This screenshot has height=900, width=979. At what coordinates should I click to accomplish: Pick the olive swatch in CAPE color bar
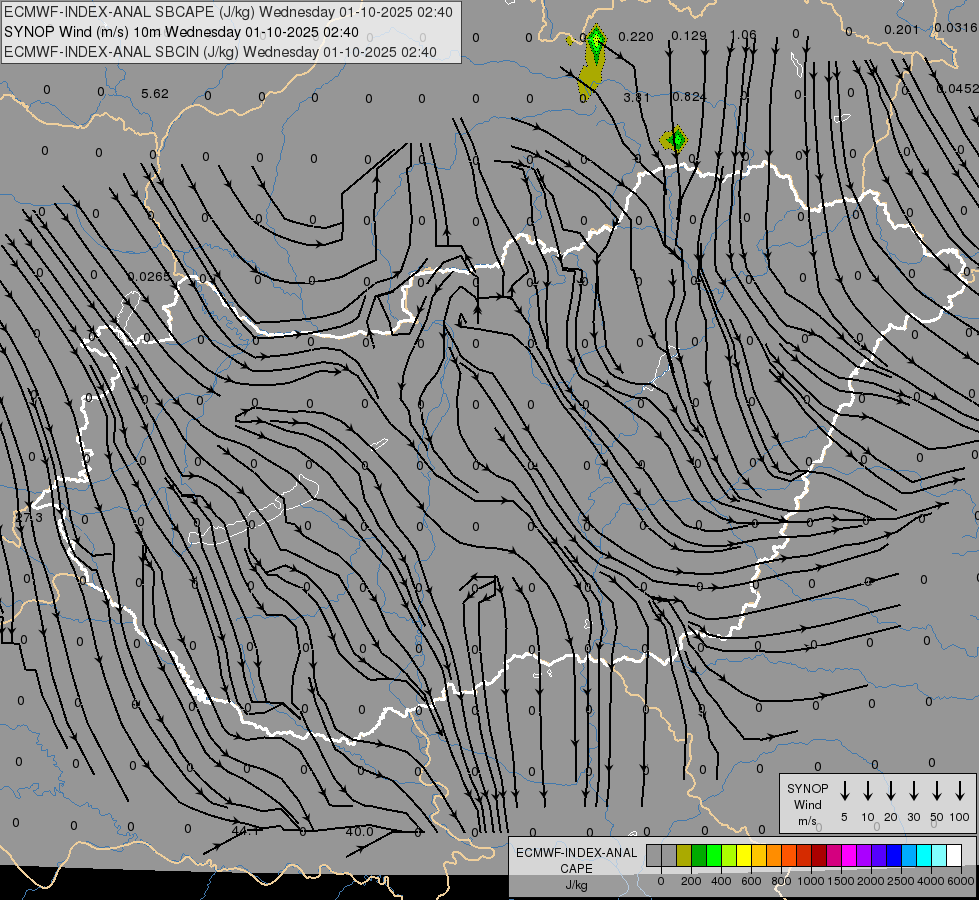point(684,855)
